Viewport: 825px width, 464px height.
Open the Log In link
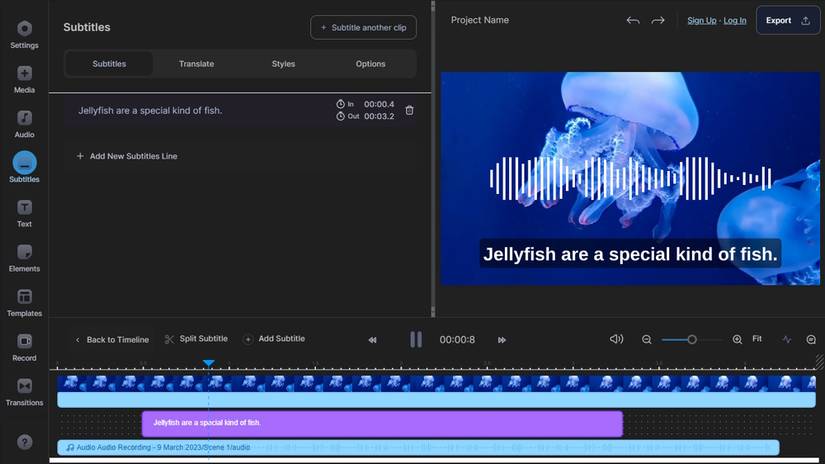[x=735, y=21]
